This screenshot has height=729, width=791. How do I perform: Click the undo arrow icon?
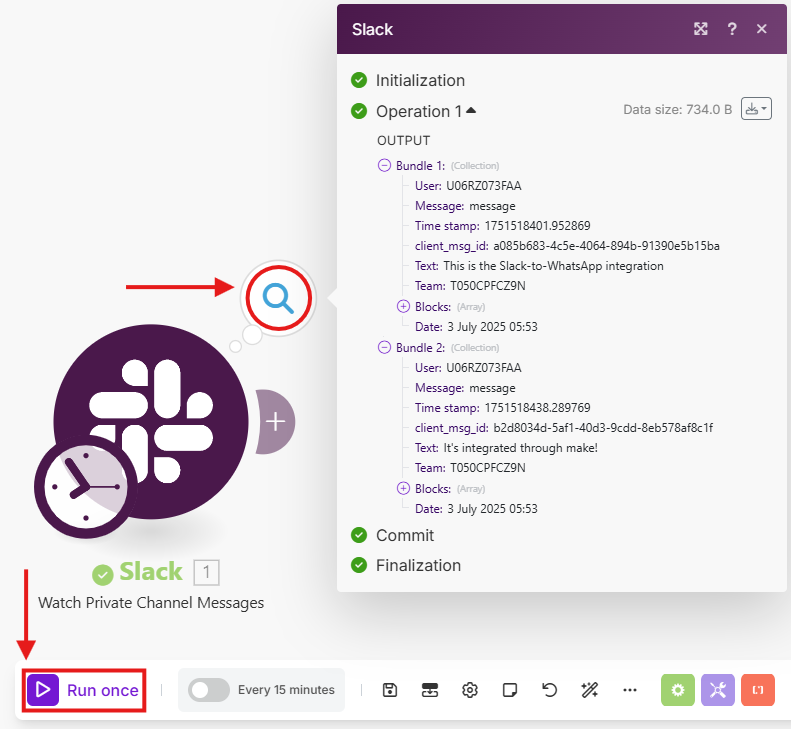pos(549,690)
